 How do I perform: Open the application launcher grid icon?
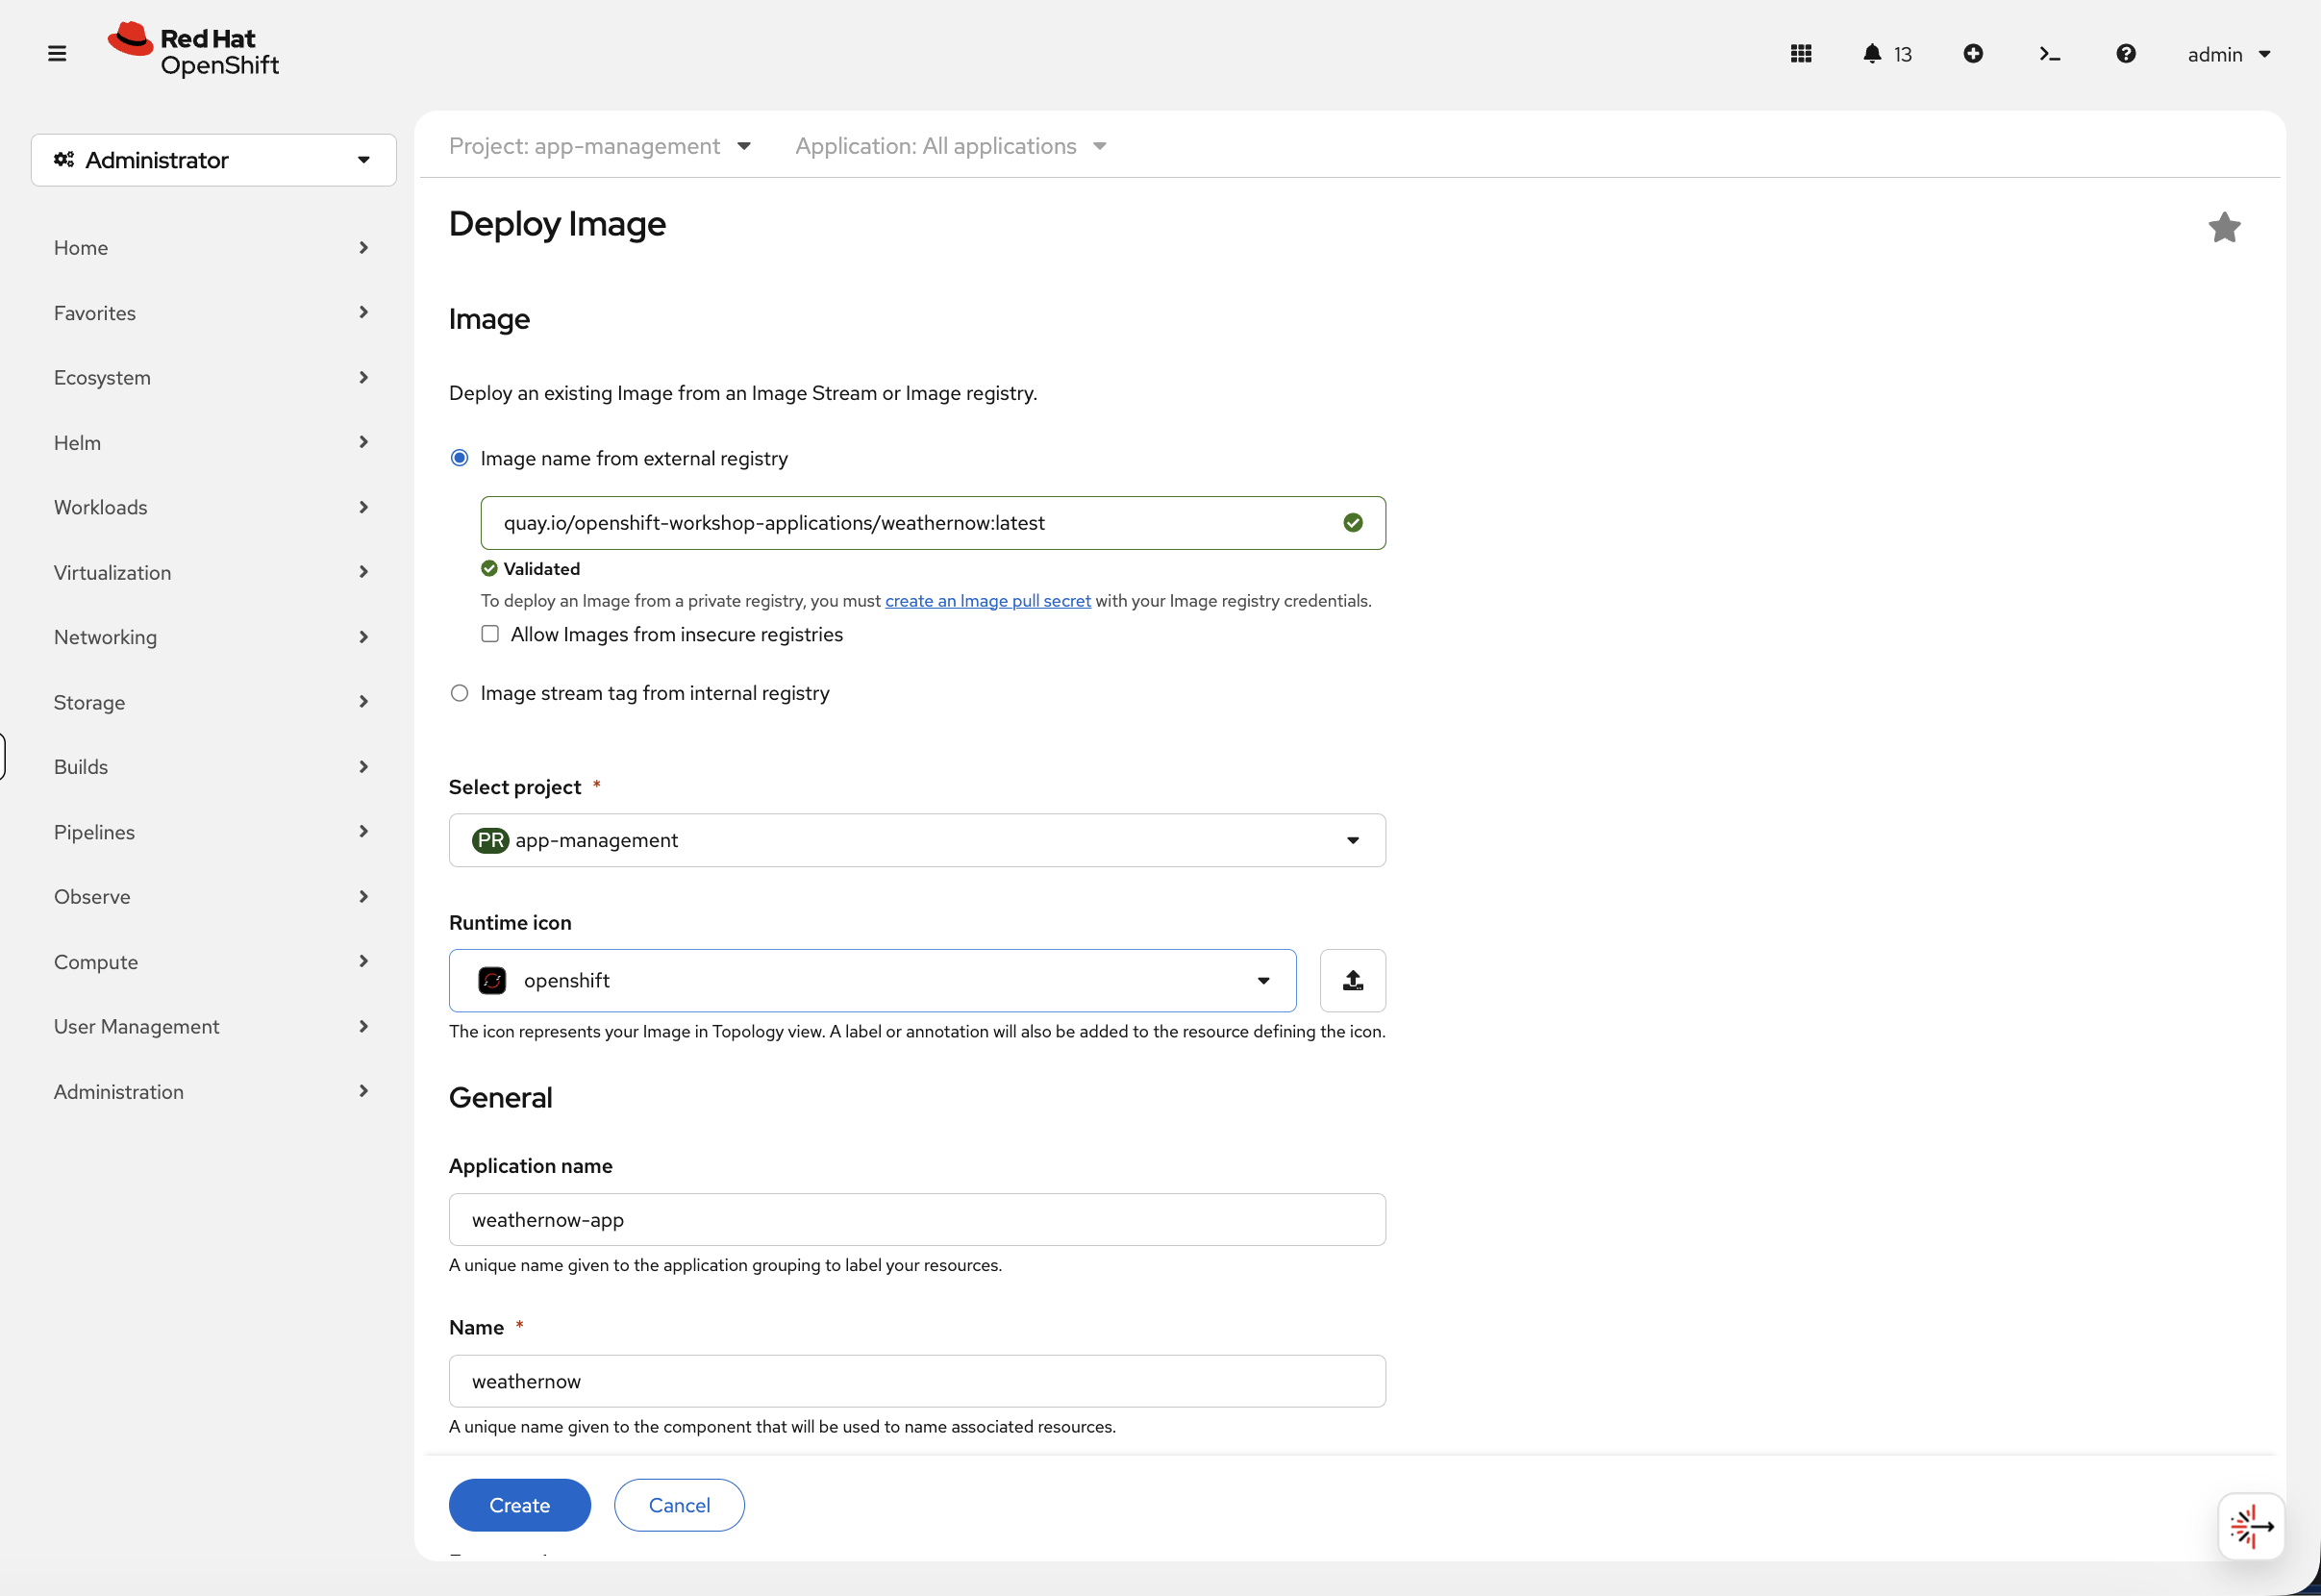coord(1800,53)
